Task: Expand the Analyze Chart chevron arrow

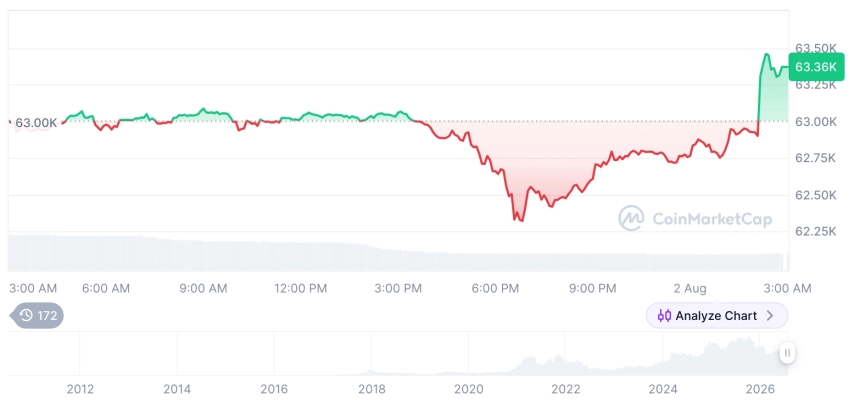Action: pyautogui.click(x=770, y=315)
